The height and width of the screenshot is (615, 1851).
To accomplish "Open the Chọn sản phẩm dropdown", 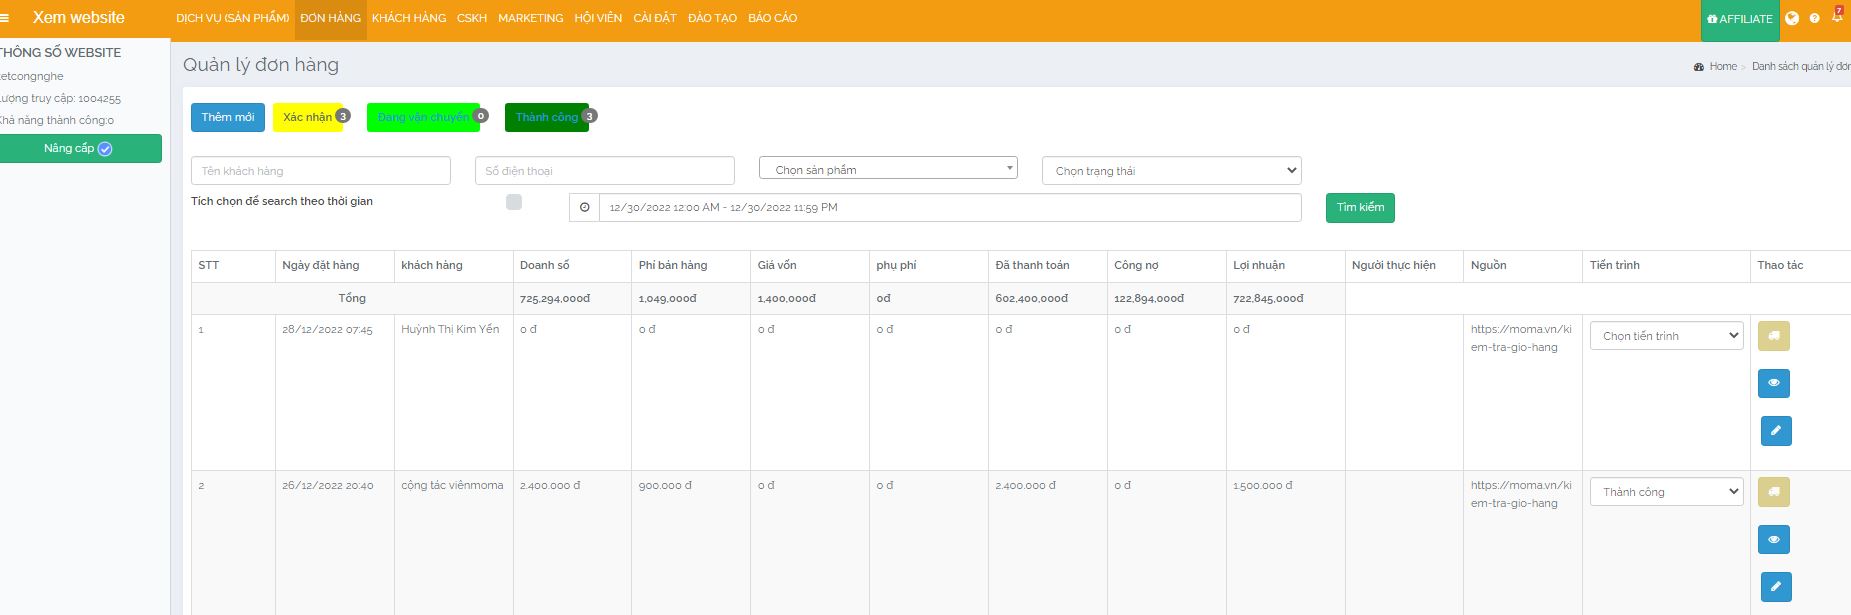I will [888, 169].
